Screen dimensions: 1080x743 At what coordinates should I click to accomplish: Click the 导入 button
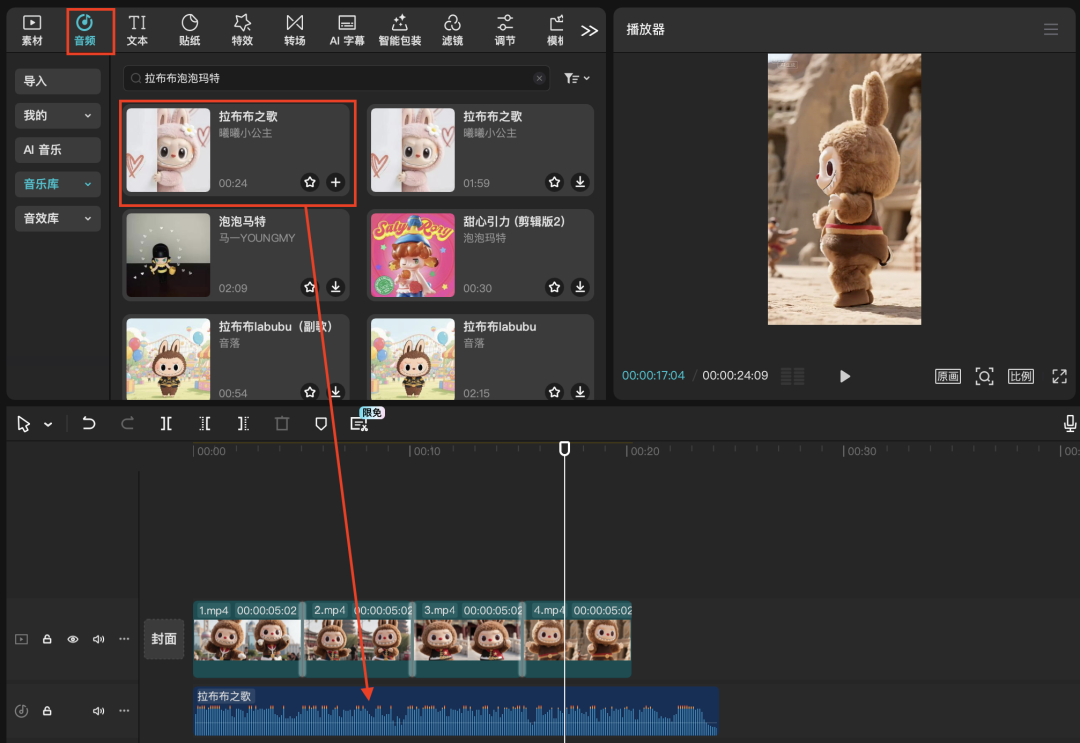click(x=58, y=82)
